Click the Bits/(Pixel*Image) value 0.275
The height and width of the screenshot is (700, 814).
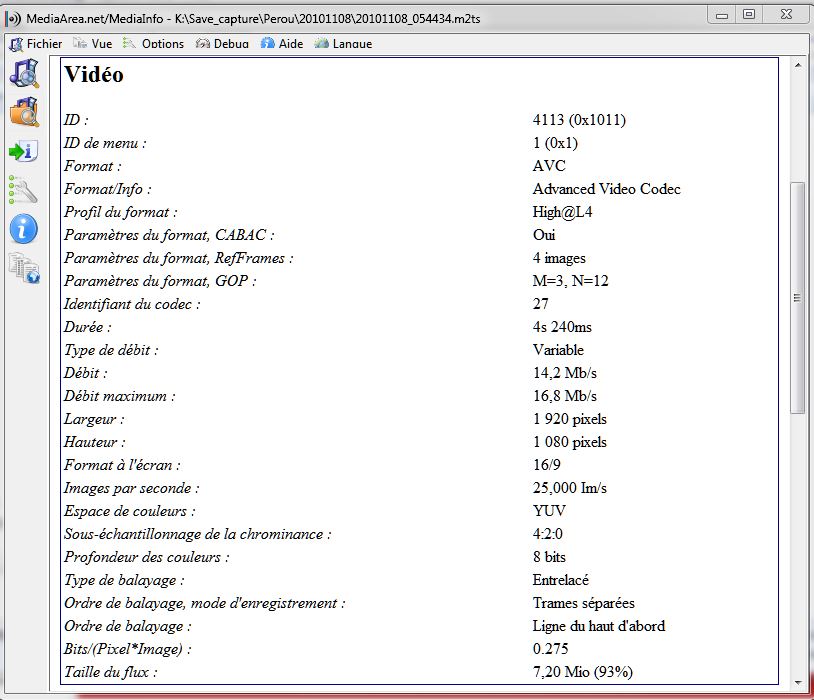click(x=550, y=649)
